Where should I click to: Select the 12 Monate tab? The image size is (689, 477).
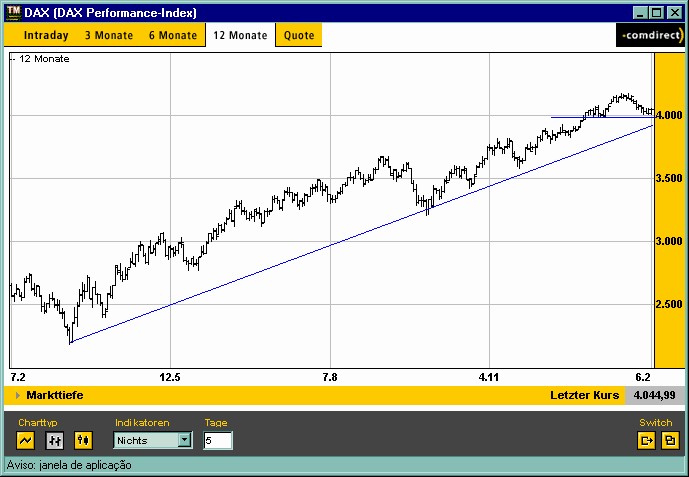pyautogui.click(x=240, y=35)
